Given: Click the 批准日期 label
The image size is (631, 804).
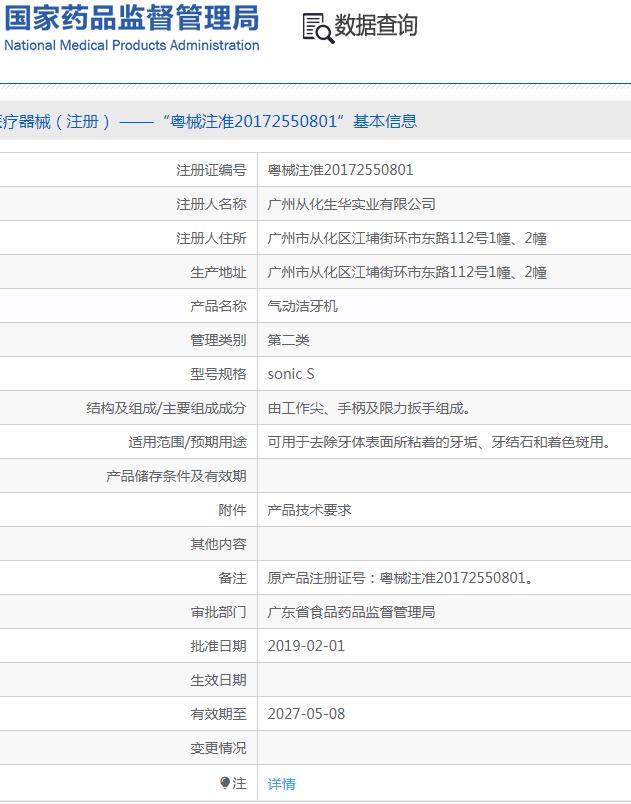Looking at the screenshot, I should (218, 646).
